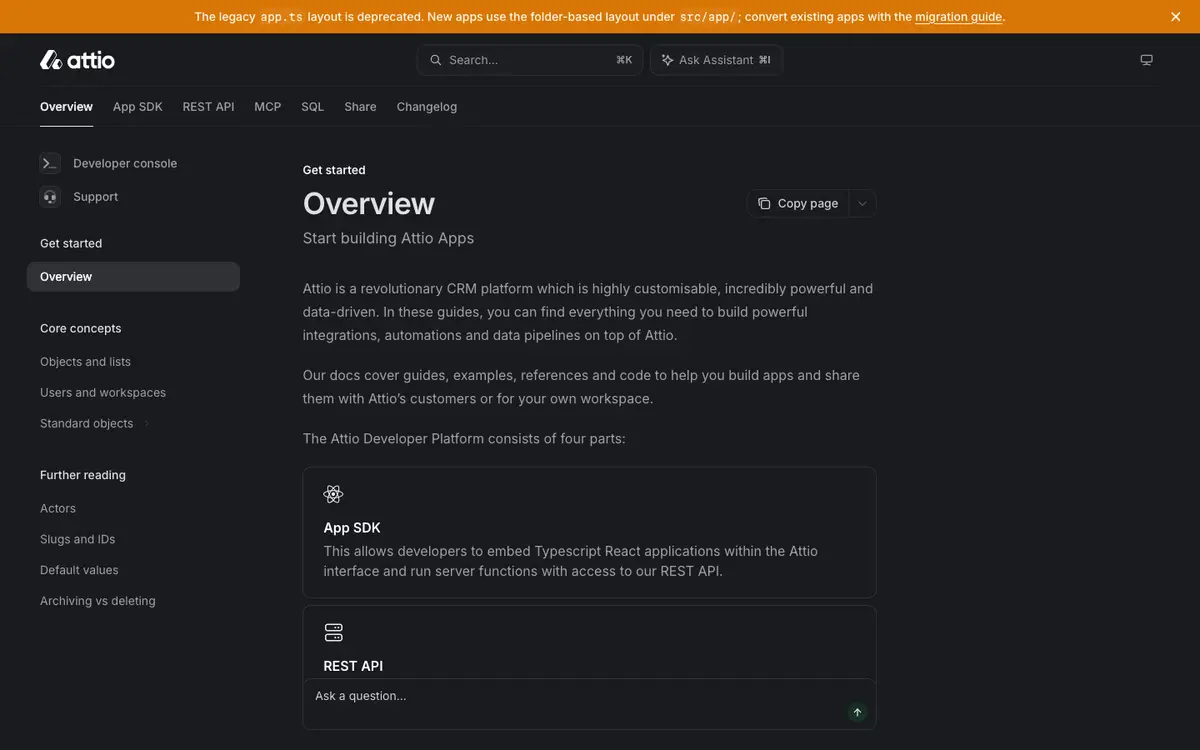Click the REST API server icon
The height and width of the screenshot is (750, 1200).
coord(334,633)
